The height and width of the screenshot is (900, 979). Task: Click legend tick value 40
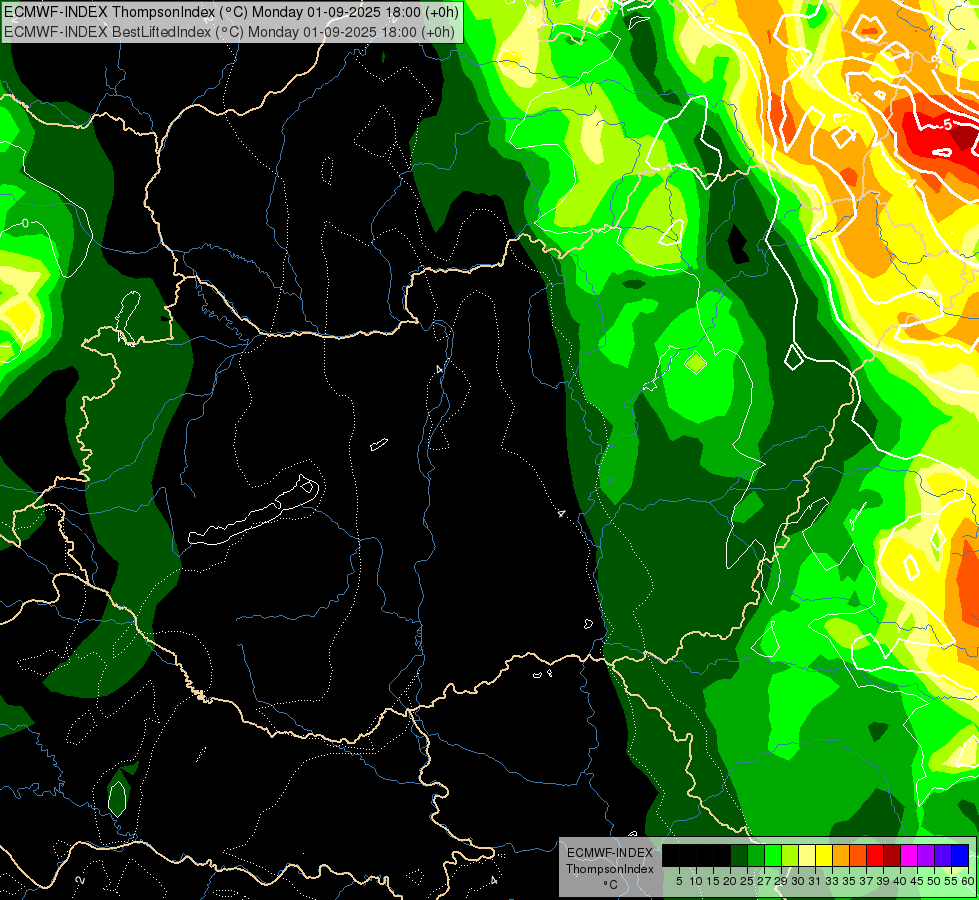tap(900, 881)
